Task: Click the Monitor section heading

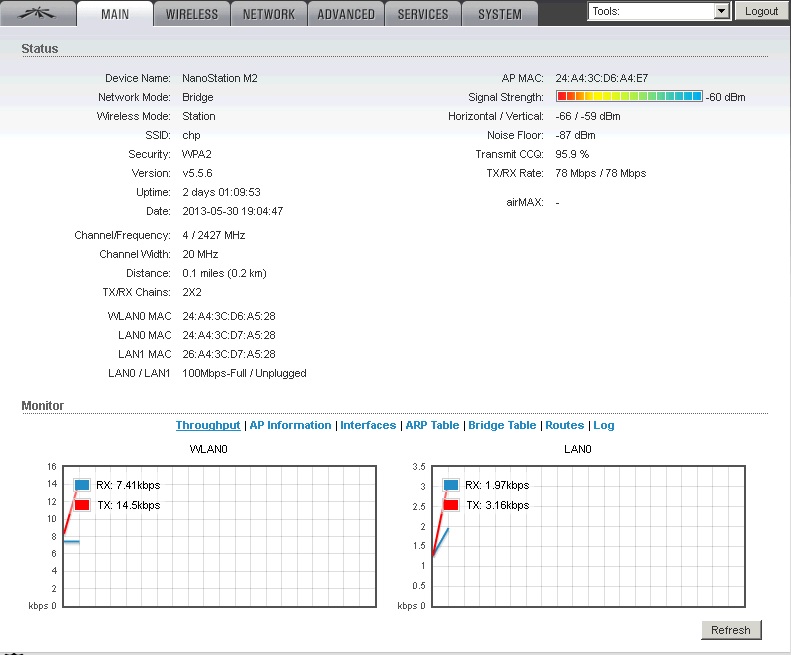Action: click(x=42, y=406)
